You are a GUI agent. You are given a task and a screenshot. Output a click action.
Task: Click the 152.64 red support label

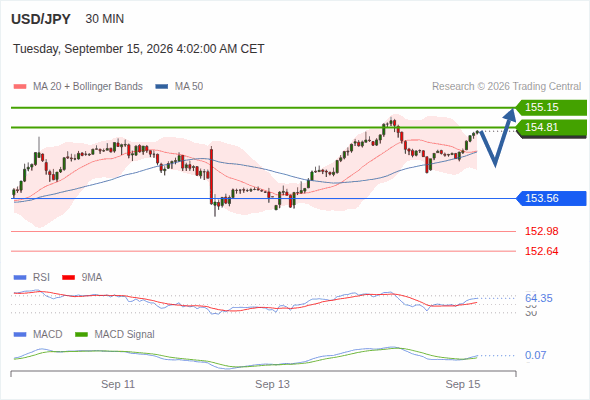click(x=541, y=251)
